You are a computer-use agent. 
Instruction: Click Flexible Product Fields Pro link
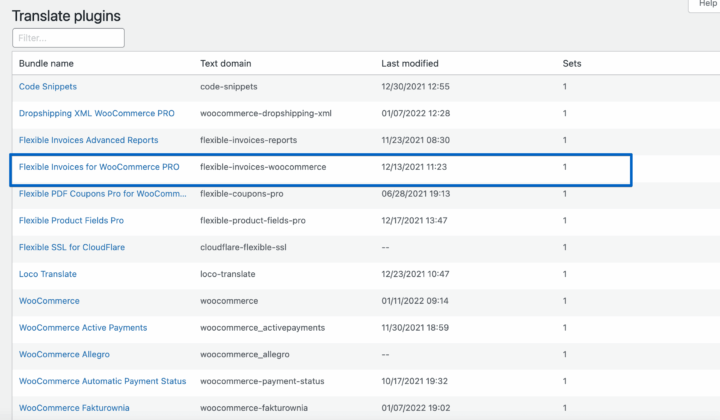[71, 220]
